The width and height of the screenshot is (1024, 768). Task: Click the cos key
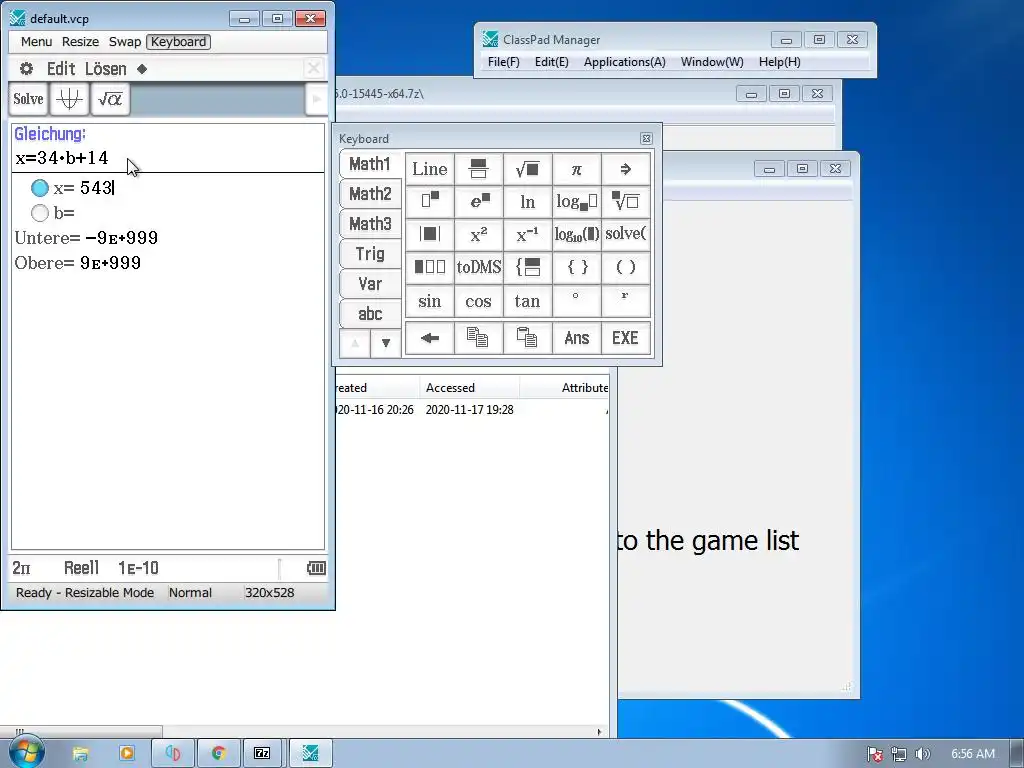479,301
